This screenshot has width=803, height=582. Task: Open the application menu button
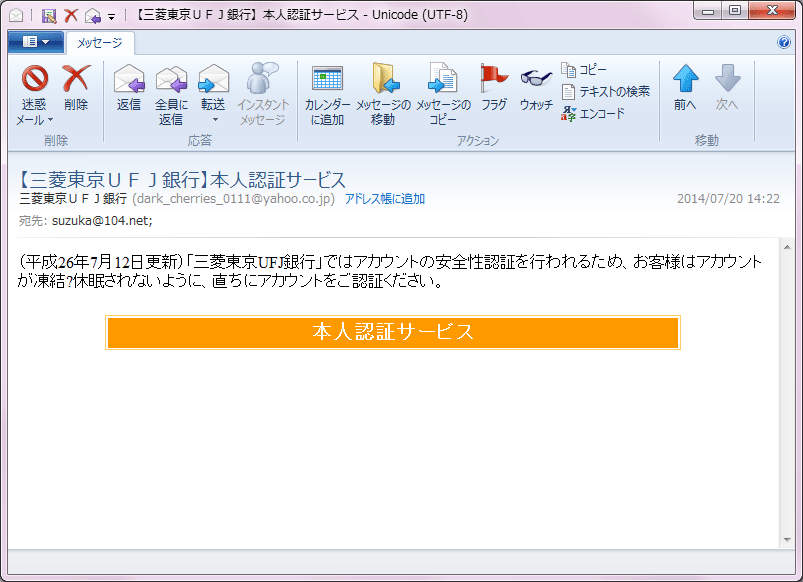pyautogui.click(x=36, y=42)
